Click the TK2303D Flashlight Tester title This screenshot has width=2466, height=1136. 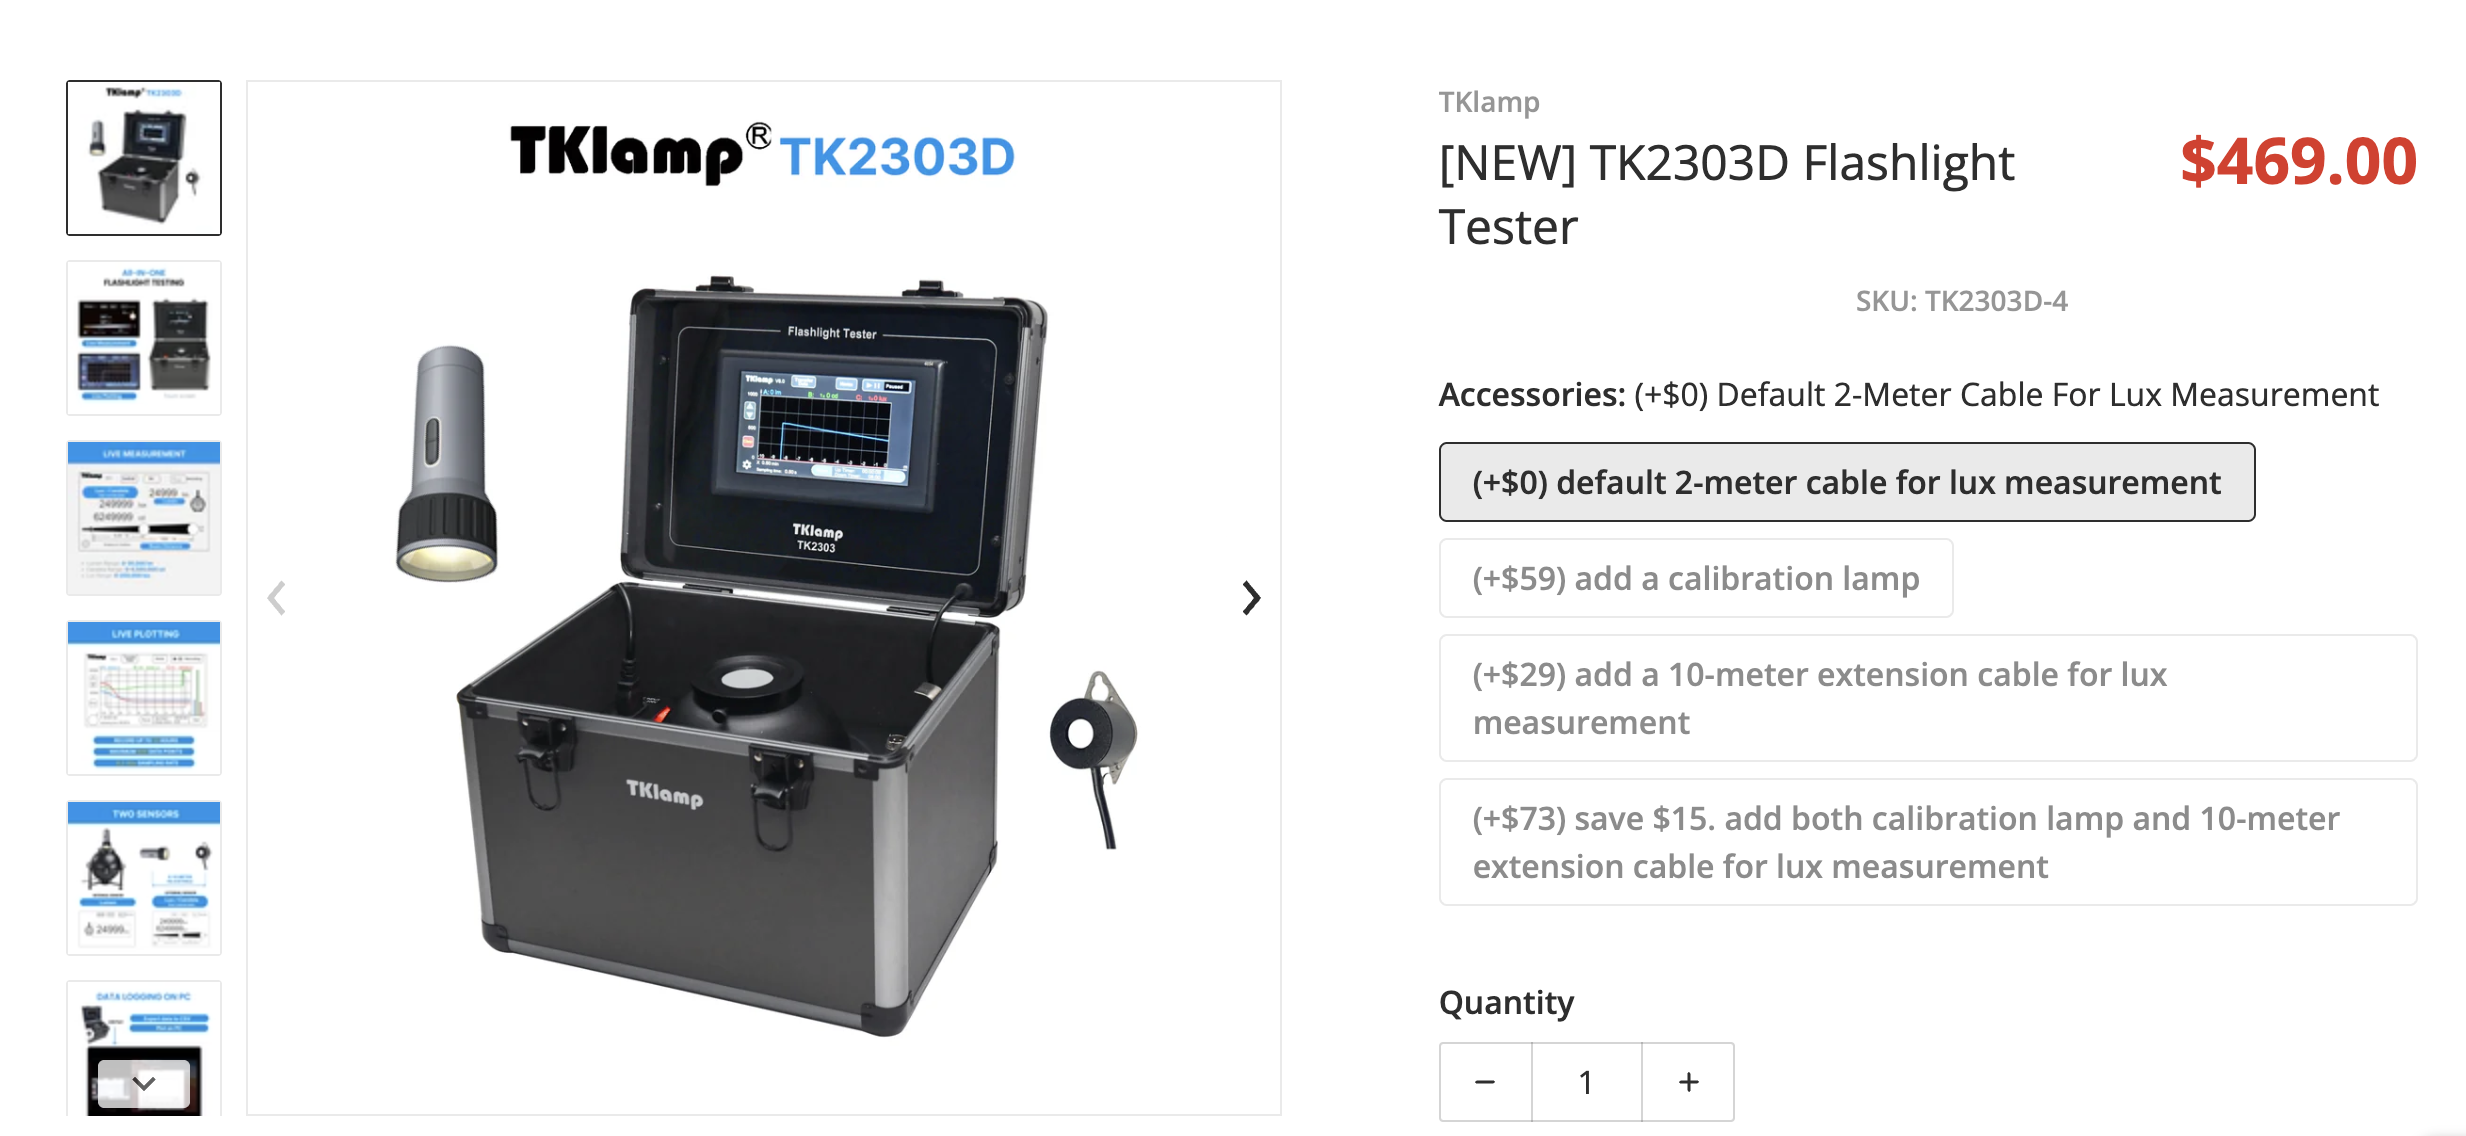tap(1727, 194)
